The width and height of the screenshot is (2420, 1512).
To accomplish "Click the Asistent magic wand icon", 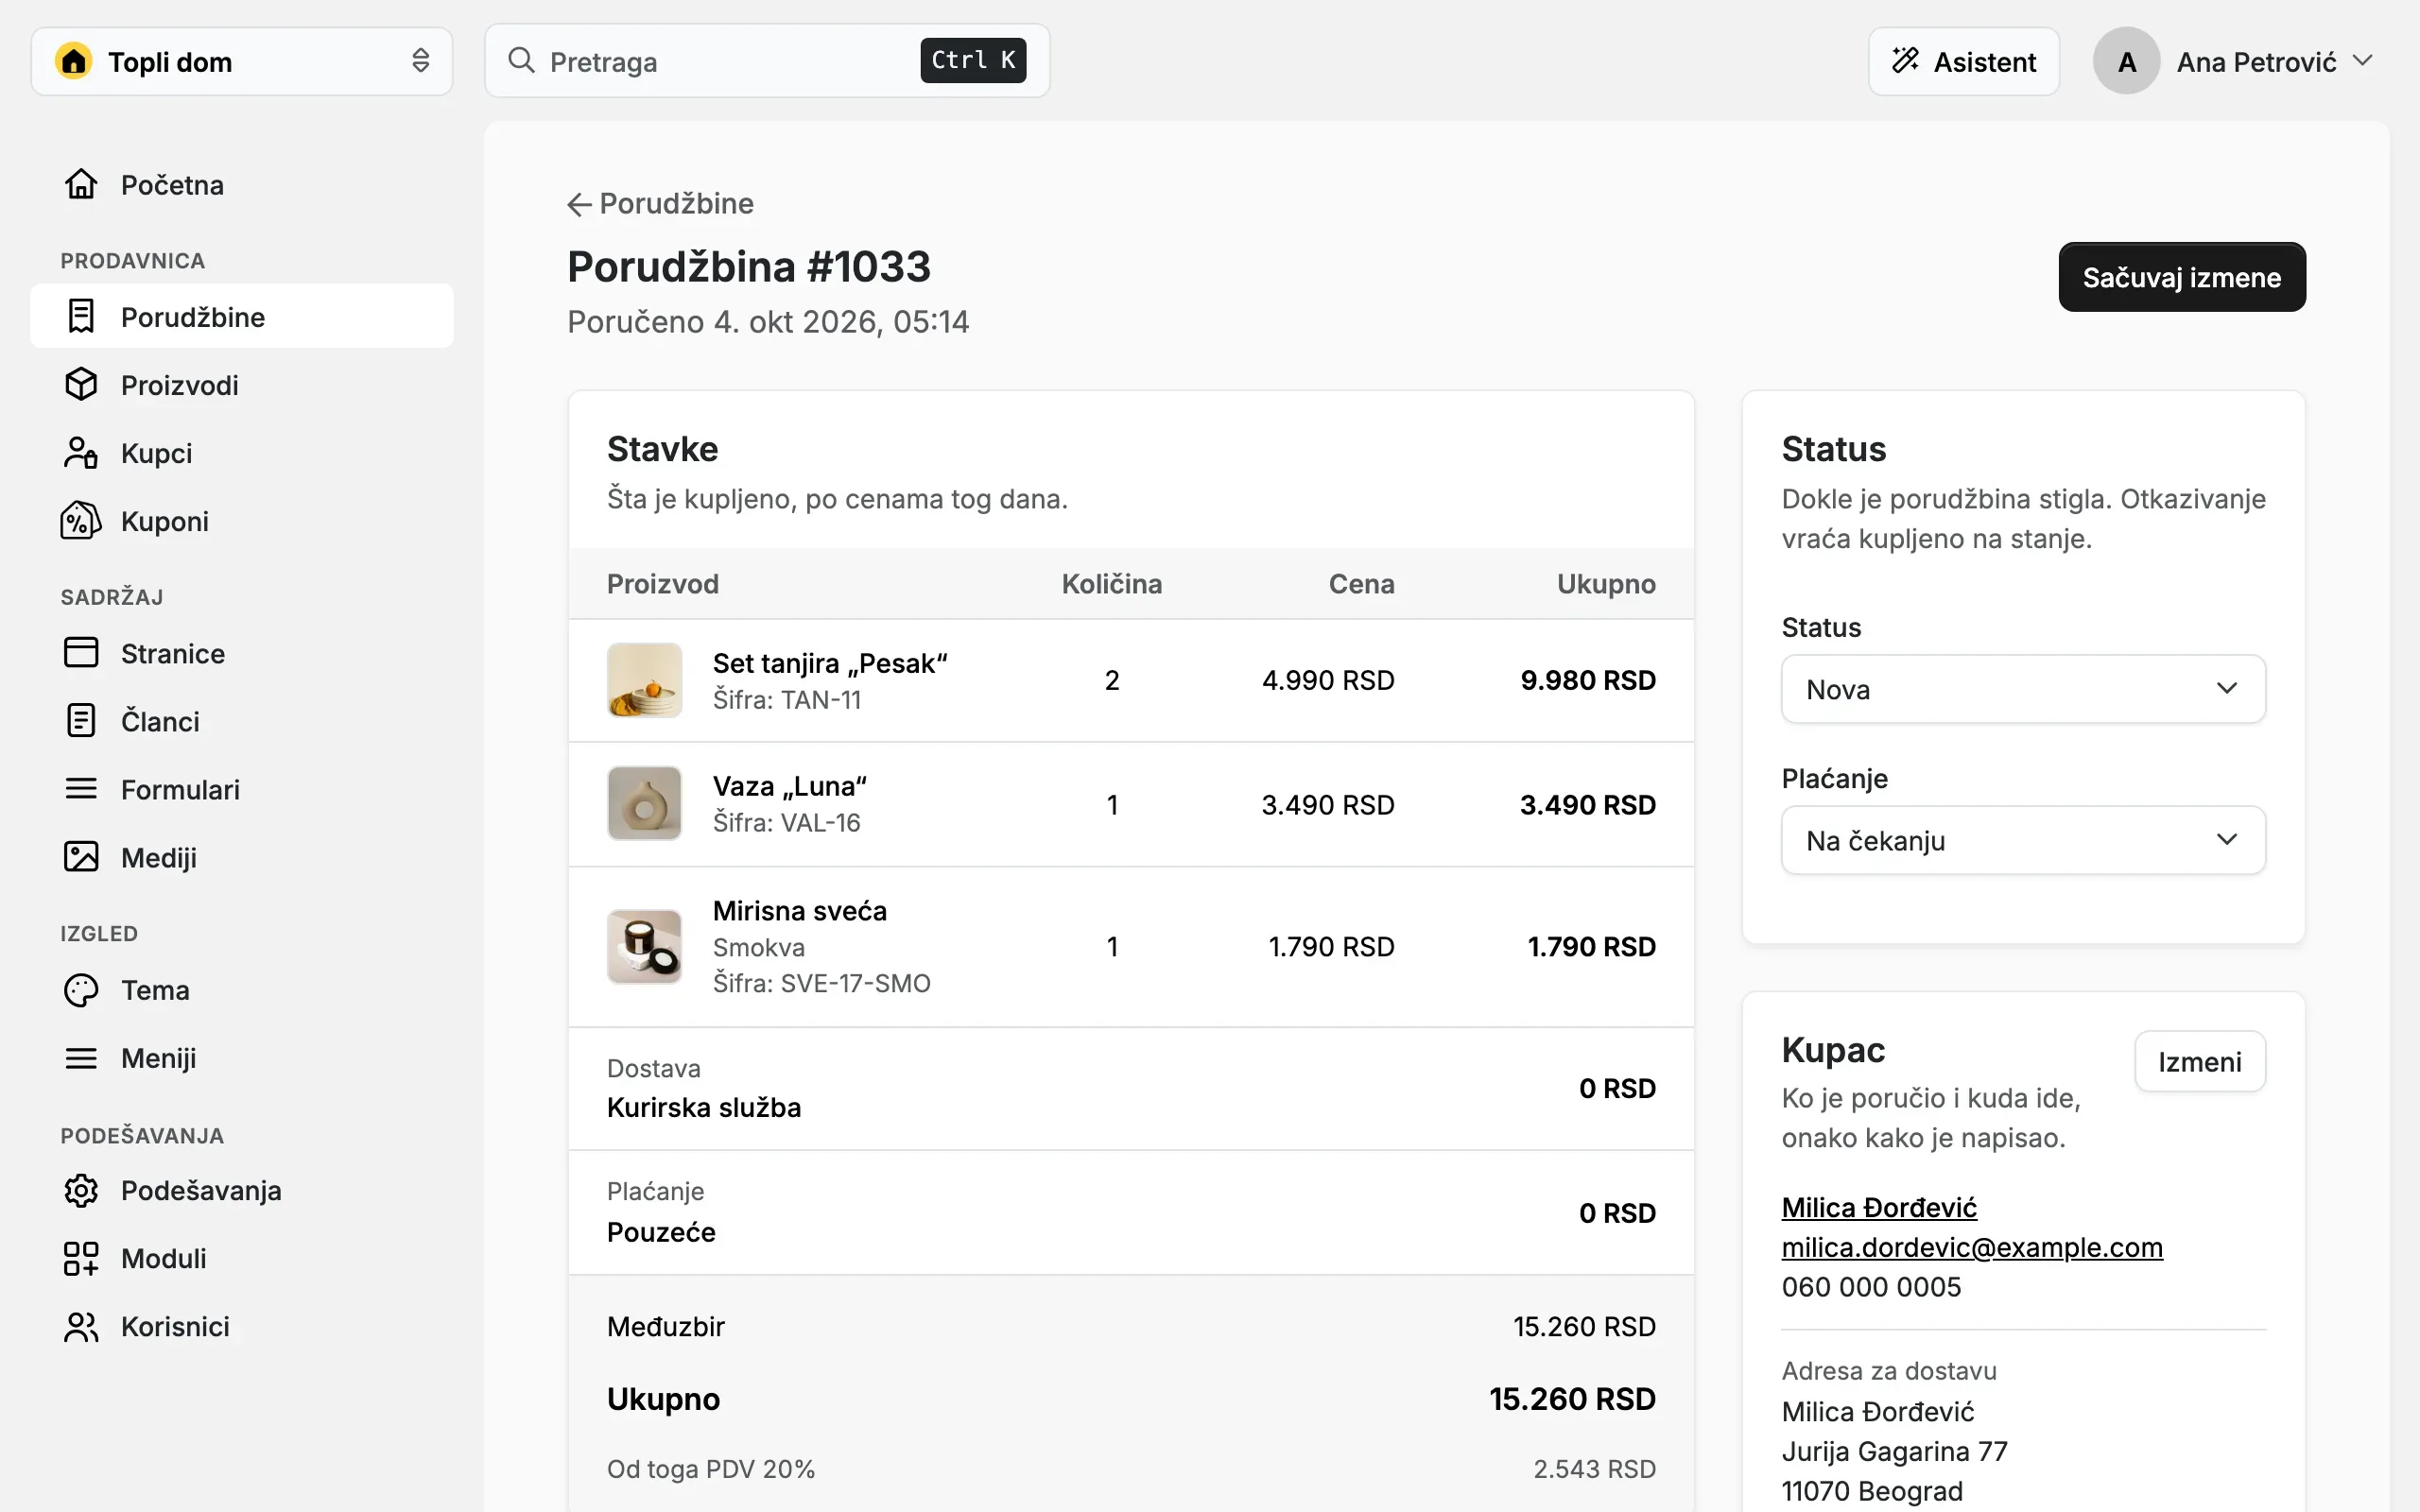I will pyautogui.click(x=1905, y=61).
